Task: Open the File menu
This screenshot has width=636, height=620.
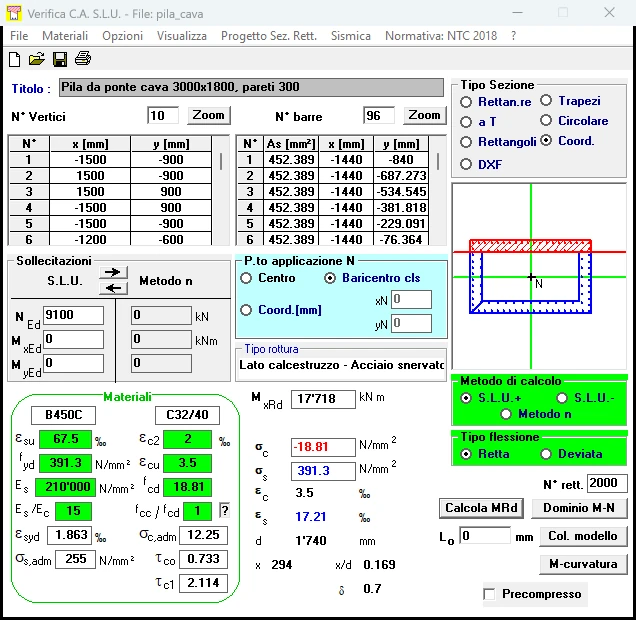Action: (x=19, y=36)
